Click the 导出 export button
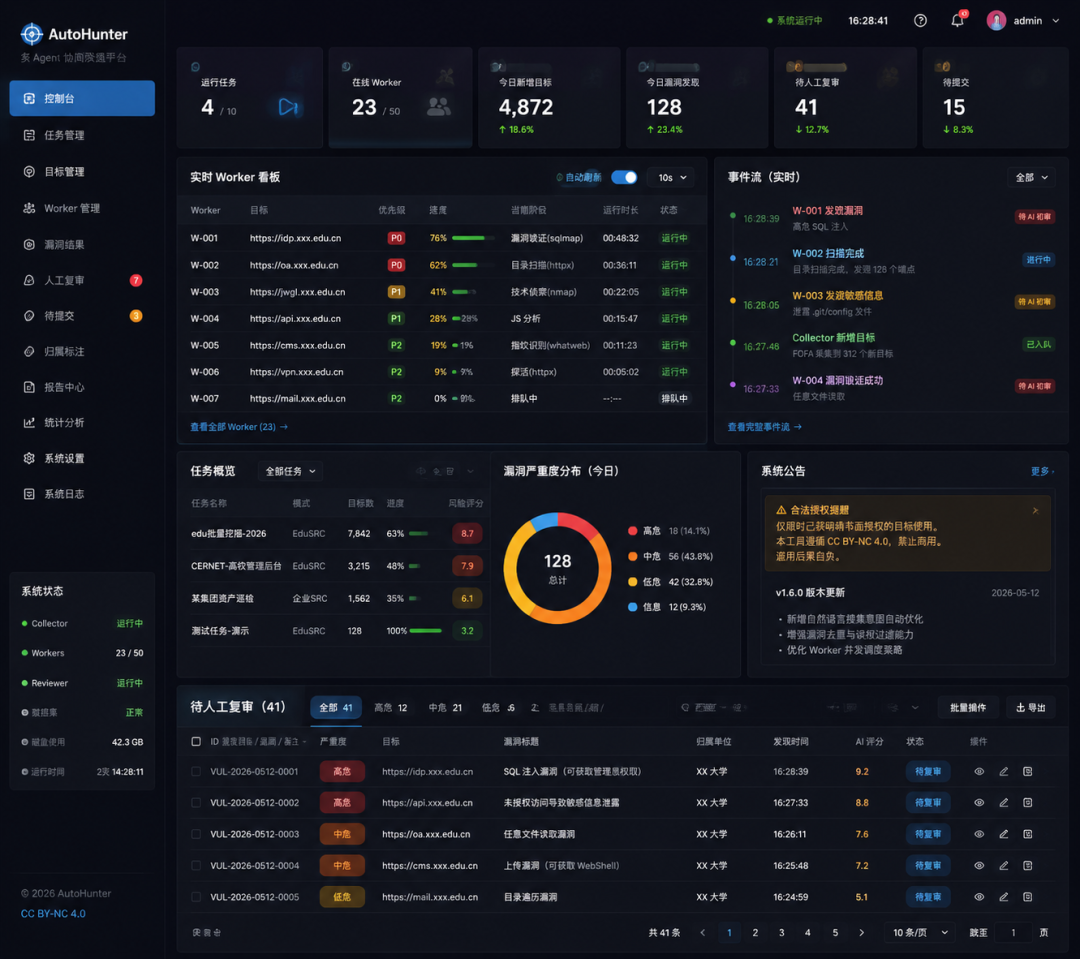 (1031, 708)
